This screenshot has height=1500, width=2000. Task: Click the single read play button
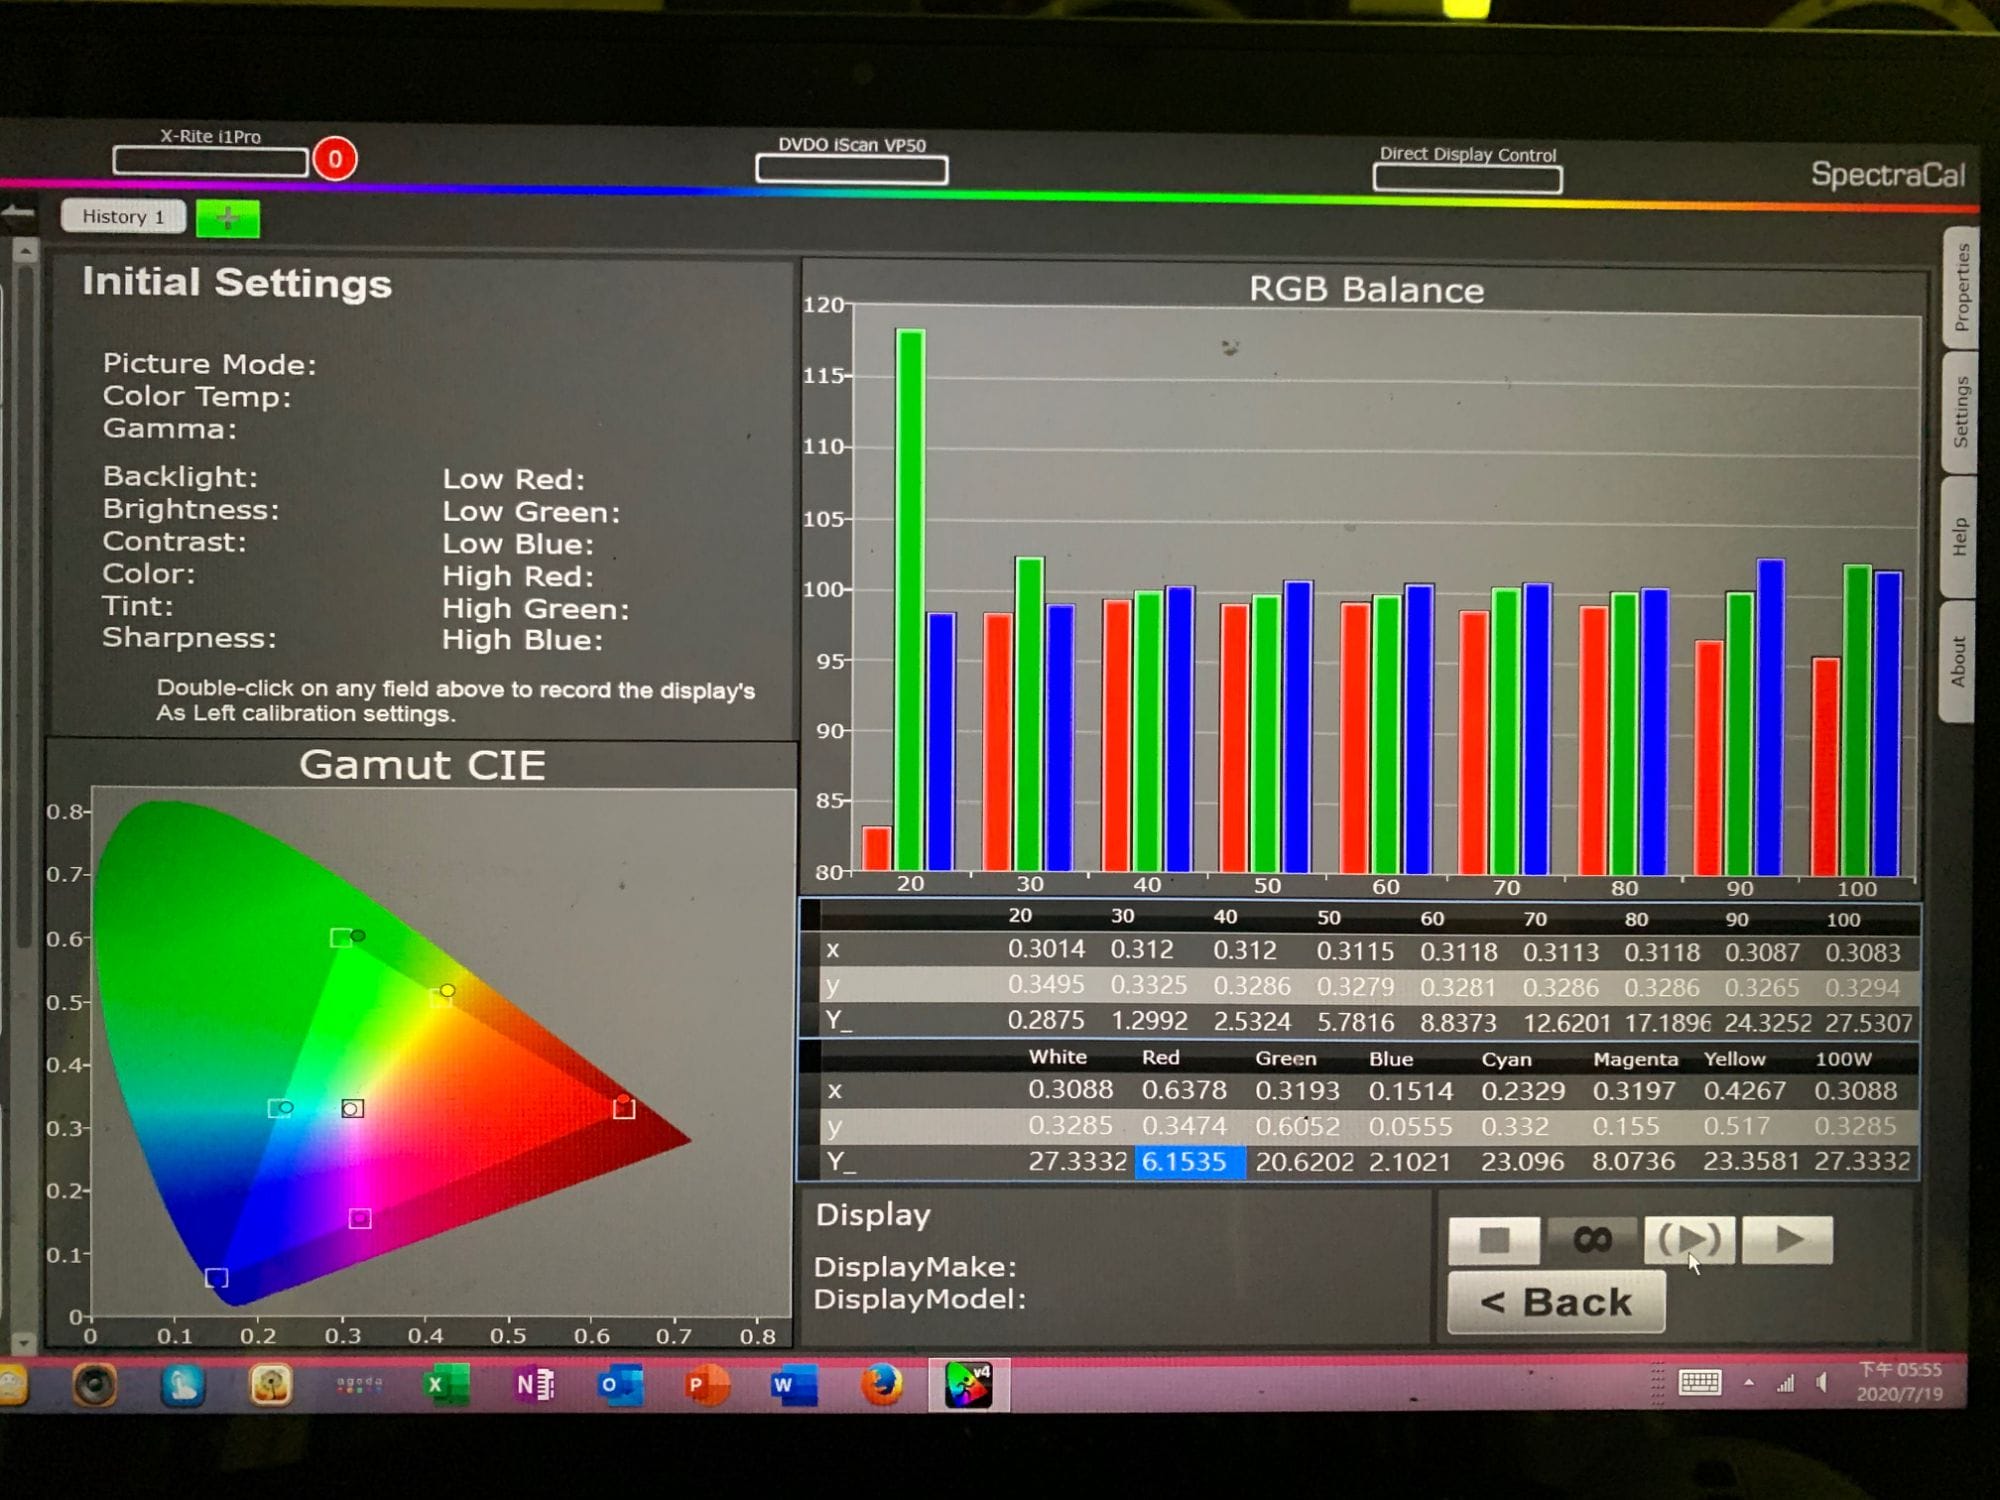[1787, 1240]
